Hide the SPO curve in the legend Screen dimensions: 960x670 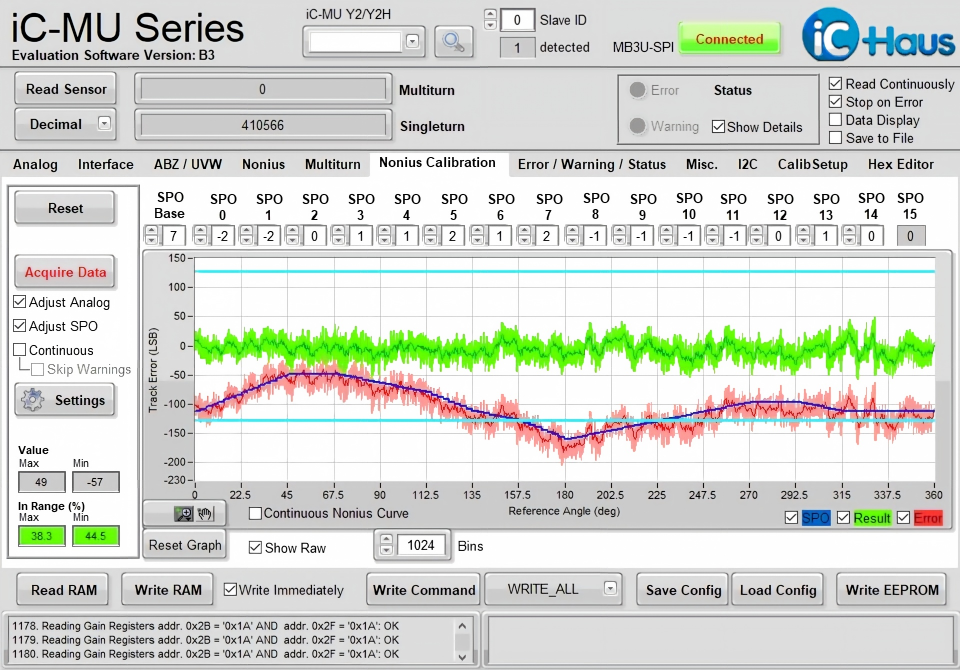pos(791,518)
